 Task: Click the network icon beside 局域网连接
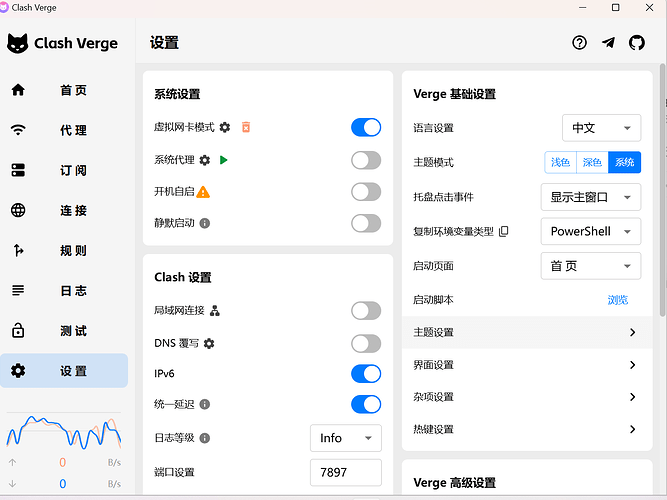[x=215, y=311]
